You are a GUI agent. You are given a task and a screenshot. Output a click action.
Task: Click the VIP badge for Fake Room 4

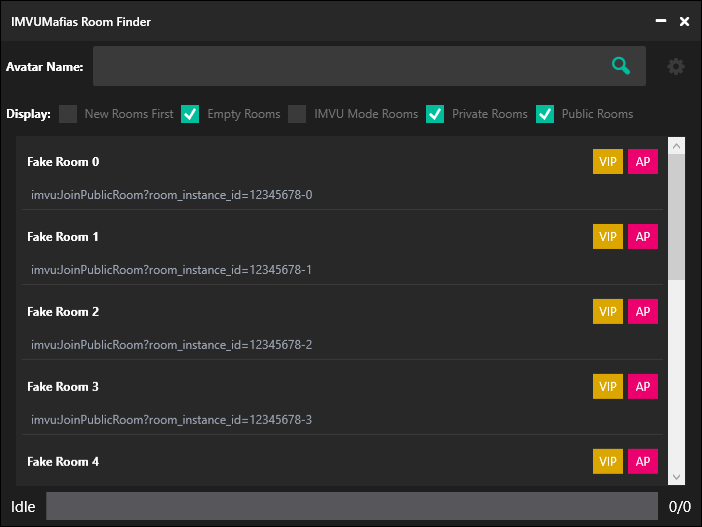[608, 461]
